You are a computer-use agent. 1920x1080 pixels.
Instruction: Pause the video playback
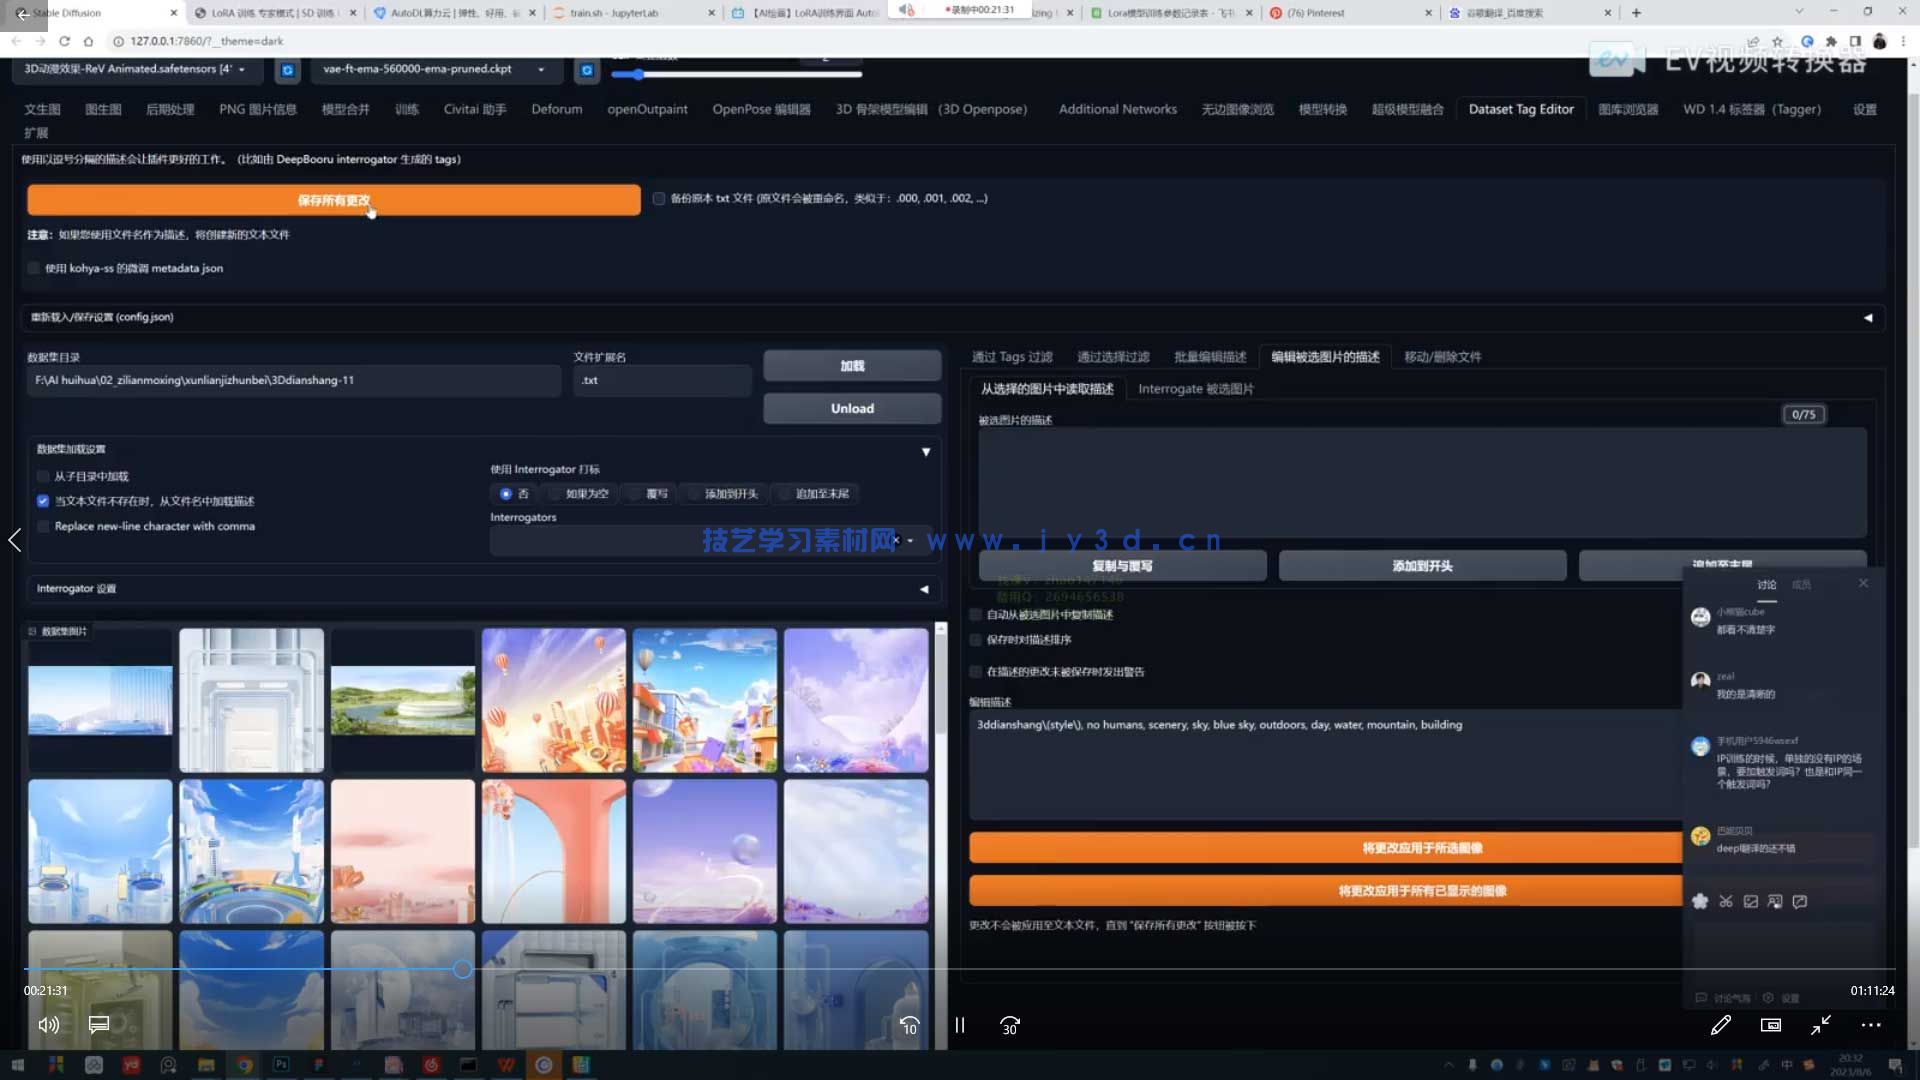coord(960,1025)
